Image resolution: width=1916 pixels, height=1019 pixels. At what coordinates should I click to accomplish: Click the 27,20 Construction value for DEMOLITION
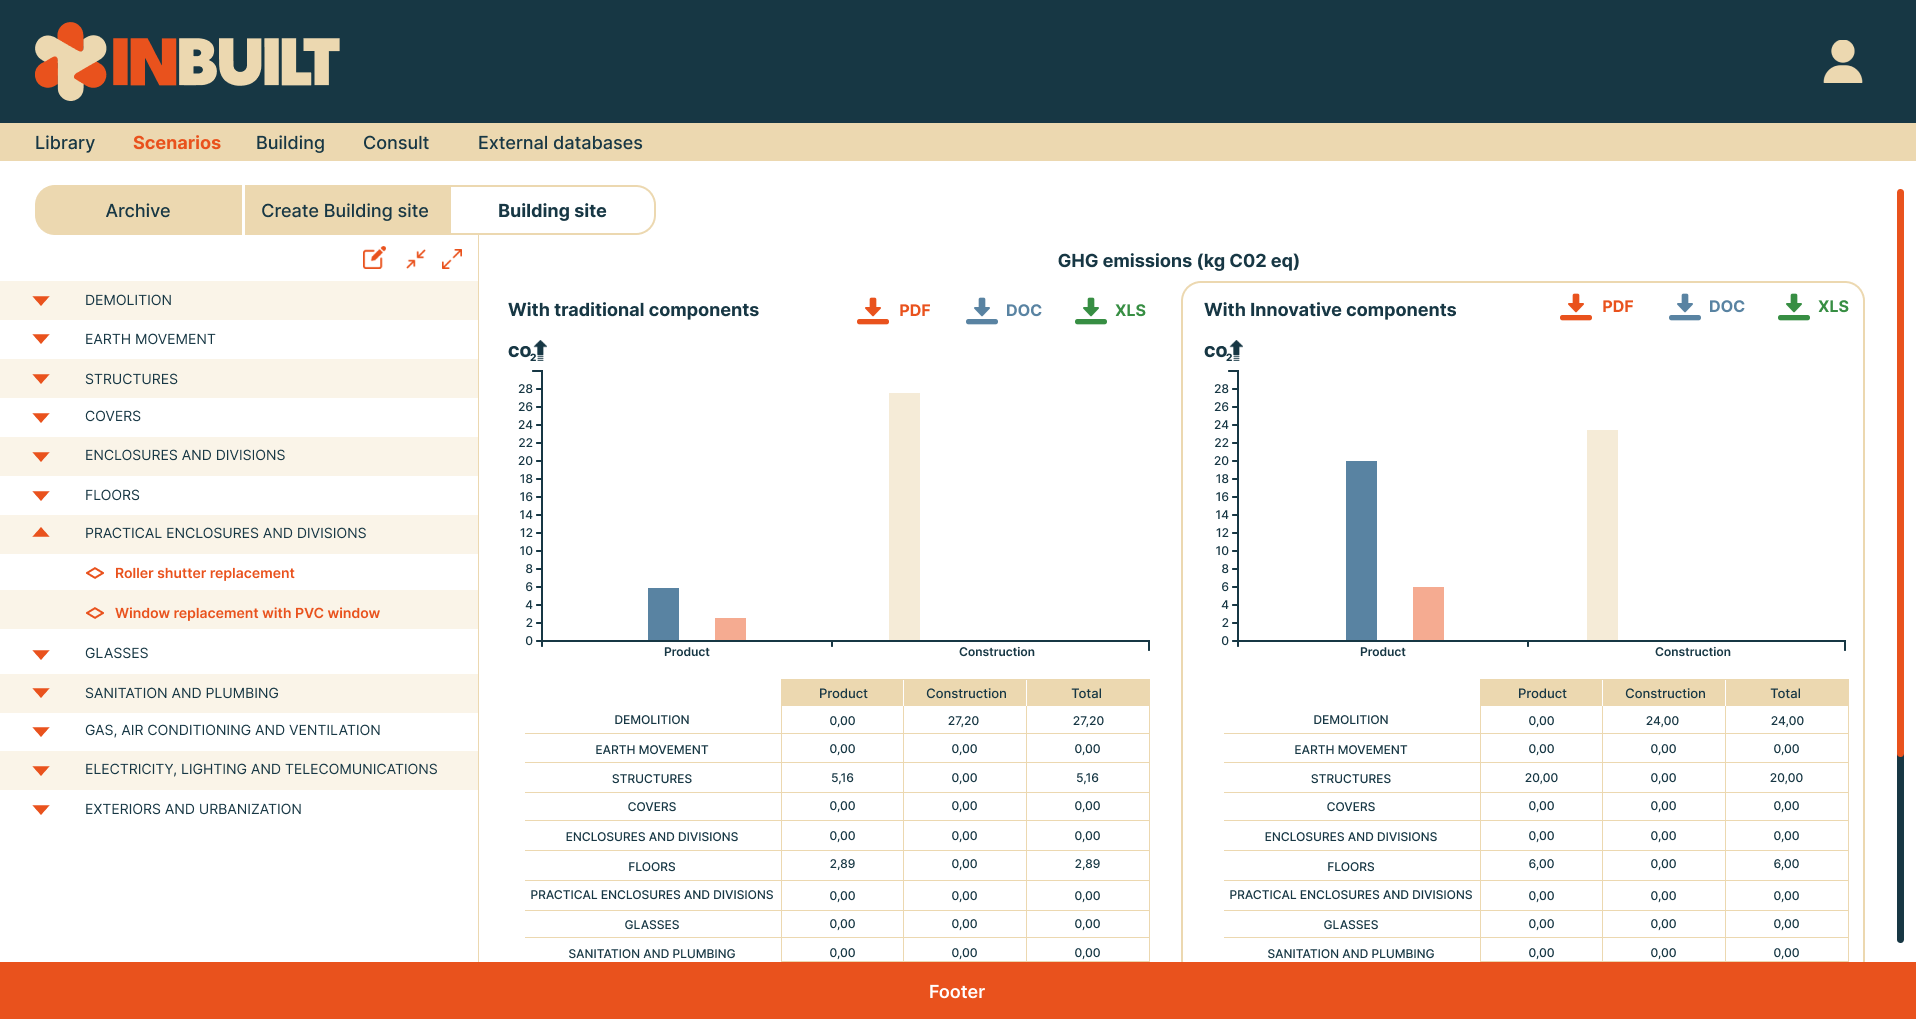tap(964, 720)
